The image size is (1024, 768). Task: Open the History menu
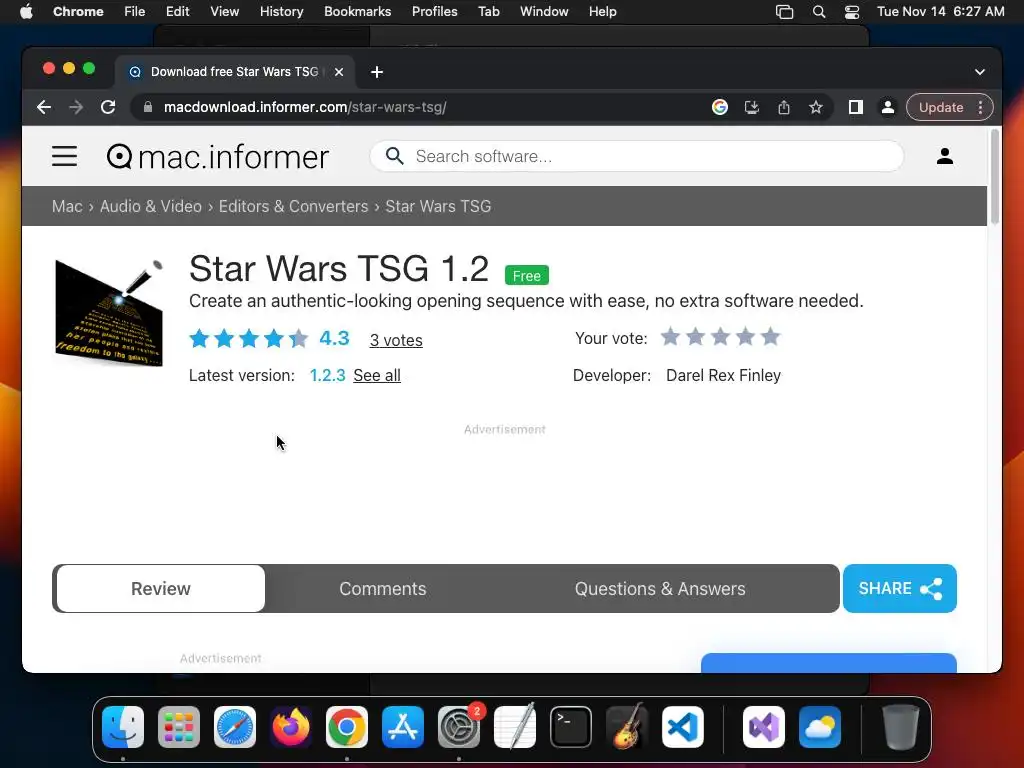[x=281, y=12]
